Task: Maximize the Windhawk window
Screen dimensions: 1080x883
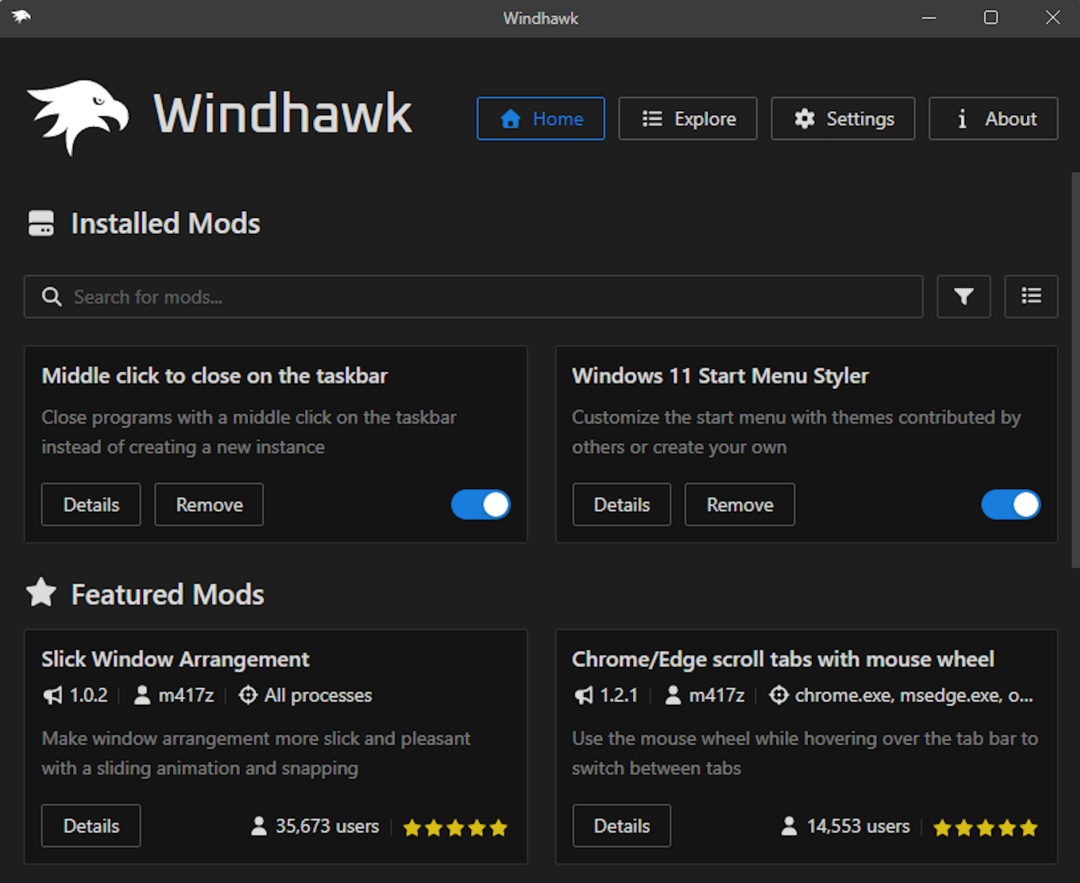Action: tap(990, 18)
